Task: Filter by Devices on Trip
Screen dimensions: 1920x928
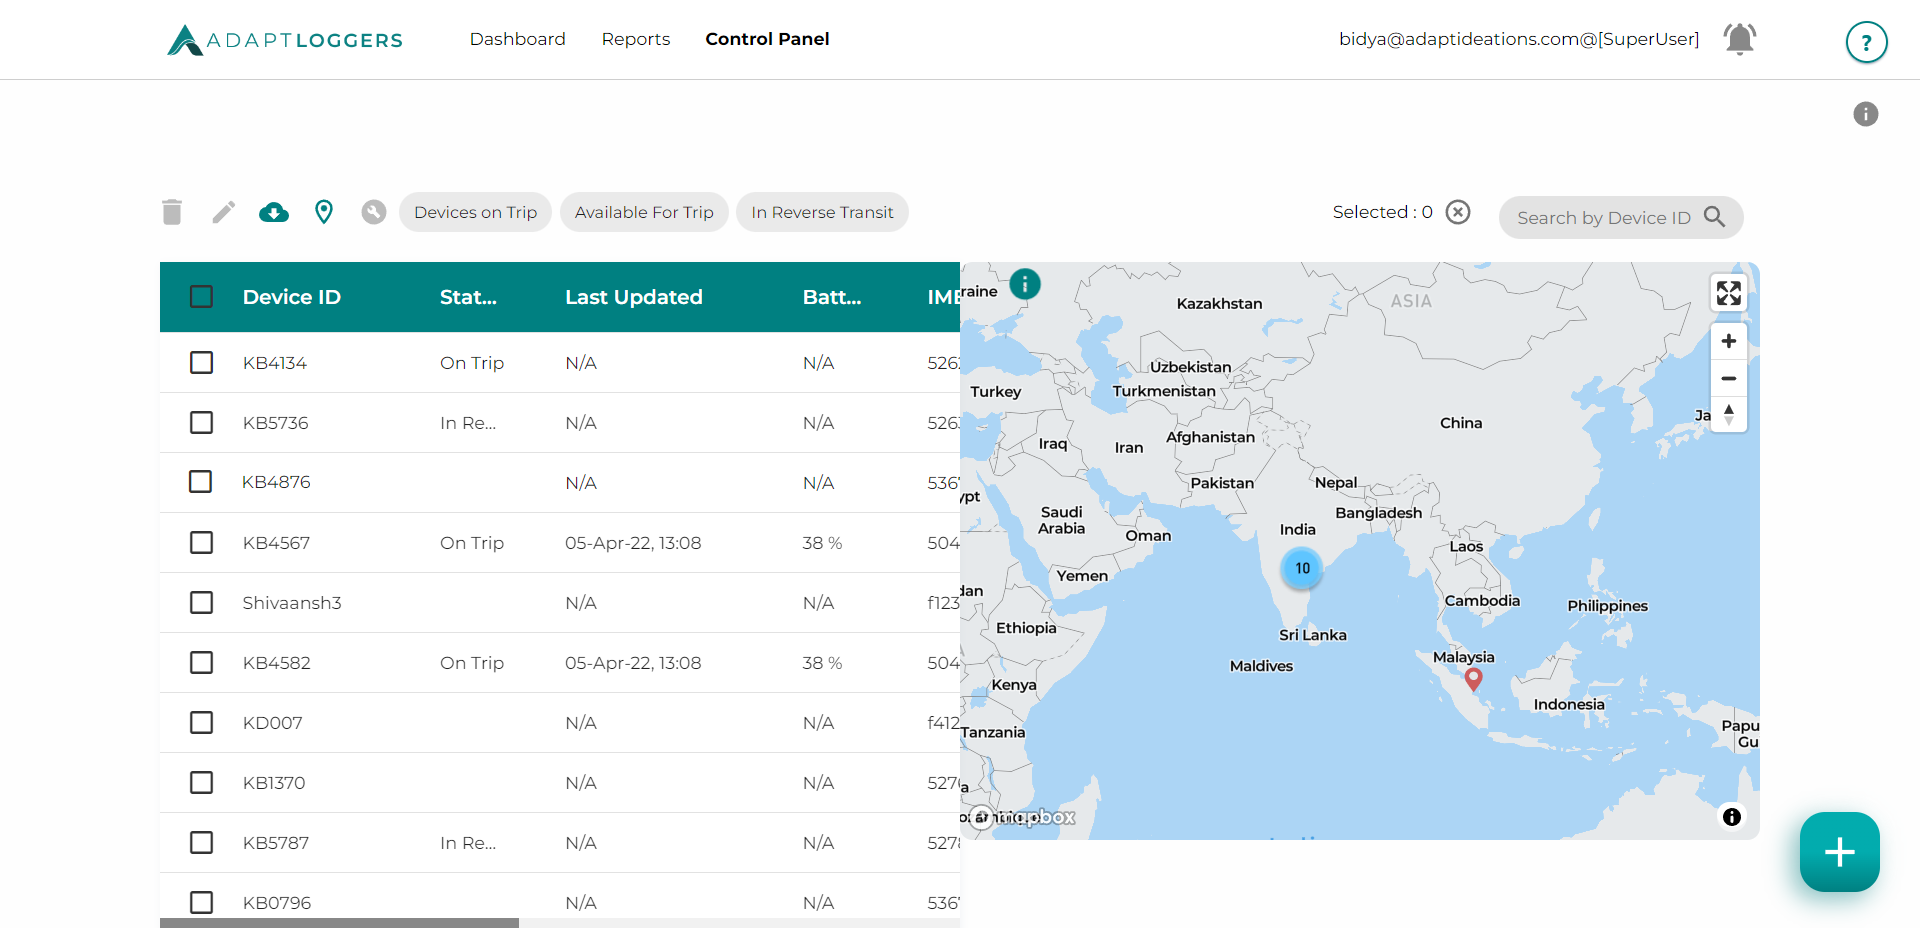Action: [475, 212]
